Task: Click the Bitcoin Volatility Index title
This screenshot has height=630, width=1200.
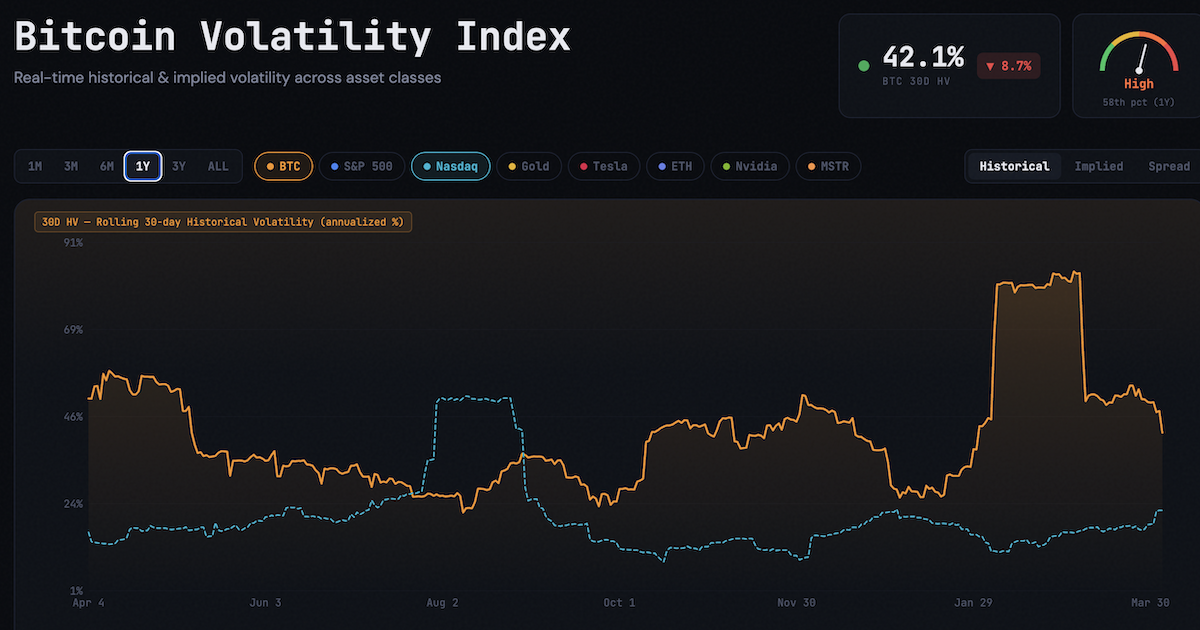Action: pos(292,36)
